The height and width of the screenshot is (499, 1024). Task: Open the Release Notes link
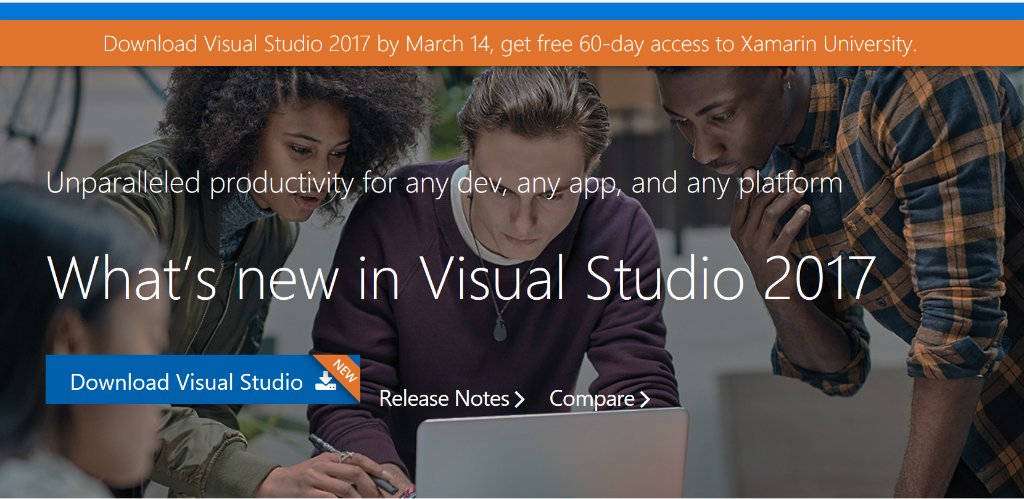(452, 398)
